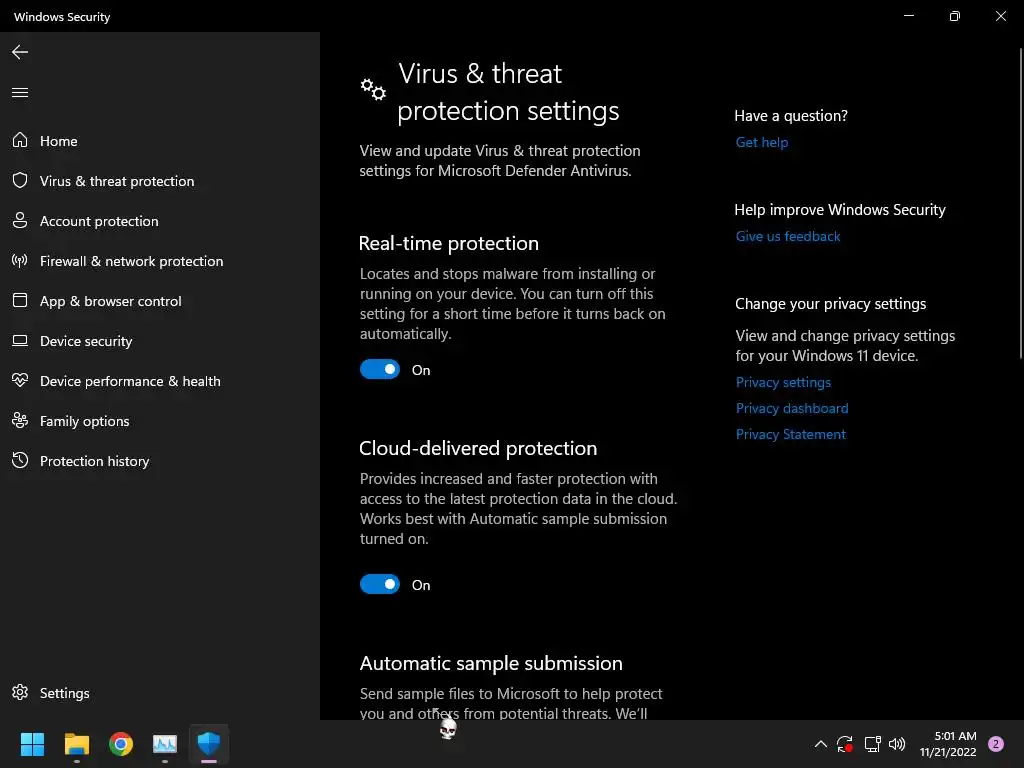
Task: Turn off Real-time protection toggle
Action: tap(379, 370)
